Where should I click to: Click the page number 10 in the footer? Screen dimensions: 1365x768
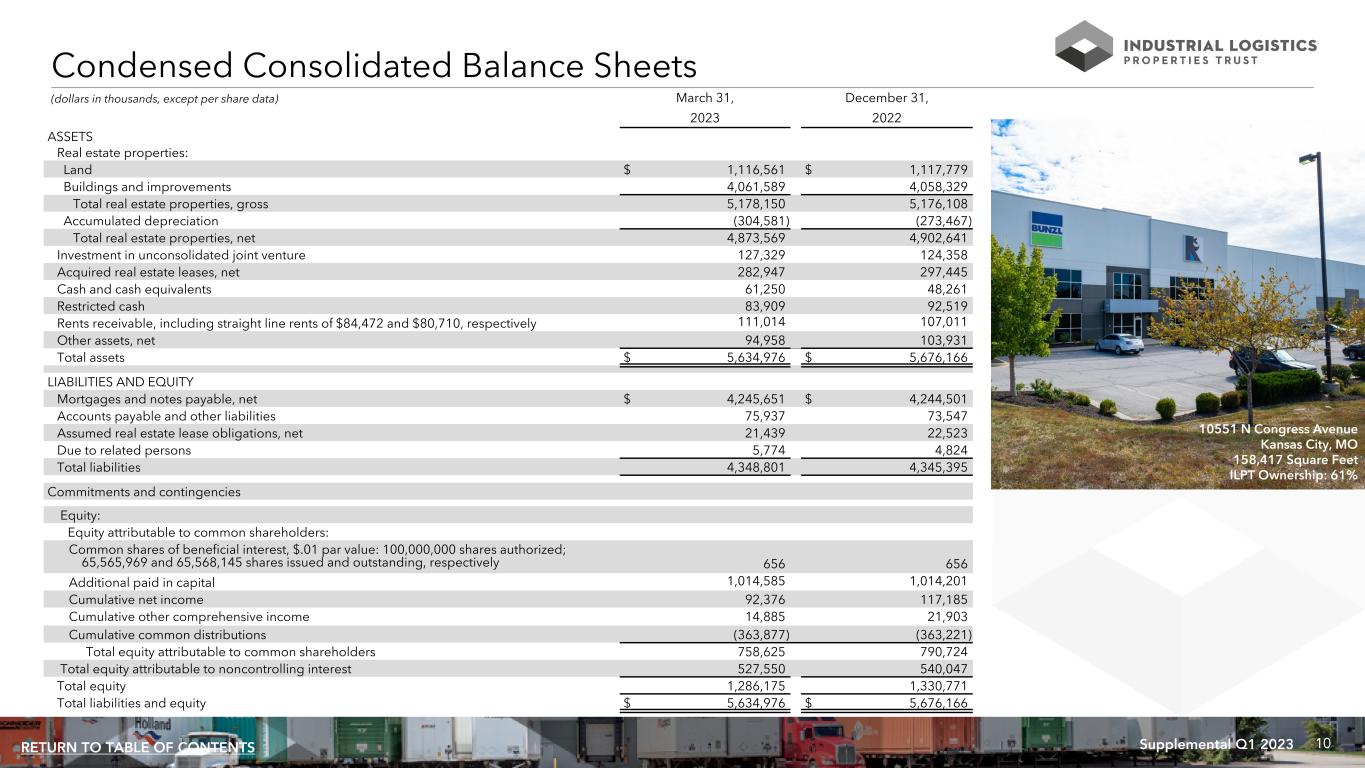coord(1324,744)
